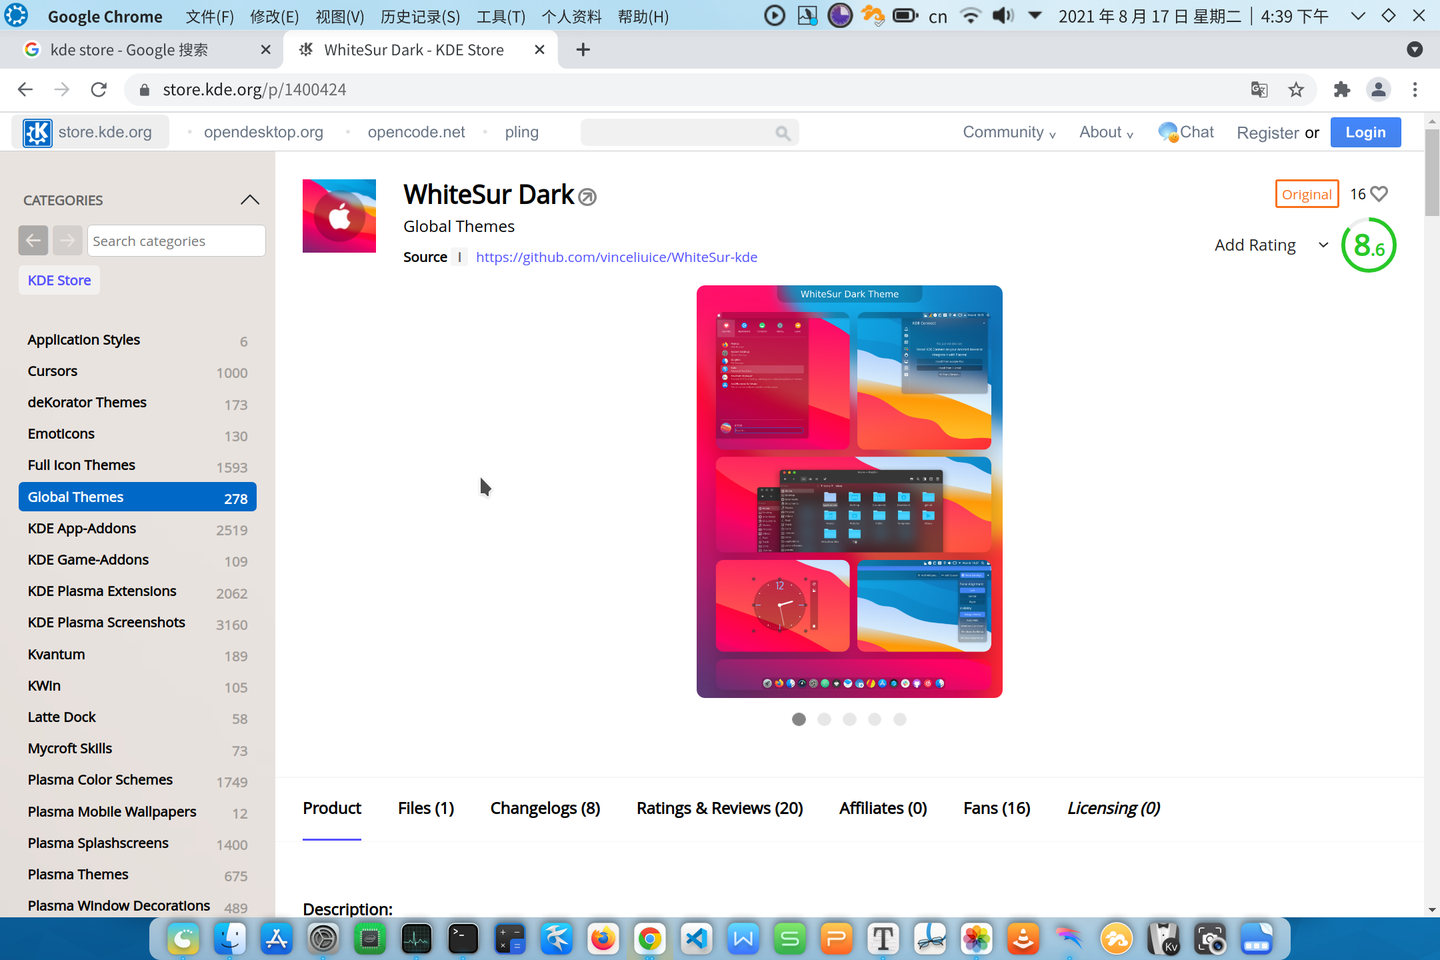
Task: Switch to the Changelogs (8) tab
Action: click(545, 808)
